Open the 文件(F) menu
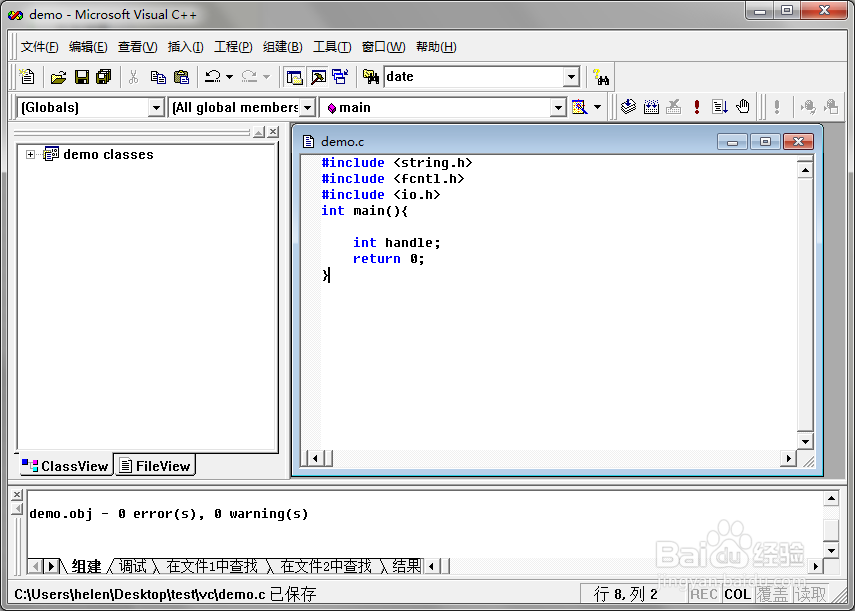 pyautogui.click(x=39, y=47)
